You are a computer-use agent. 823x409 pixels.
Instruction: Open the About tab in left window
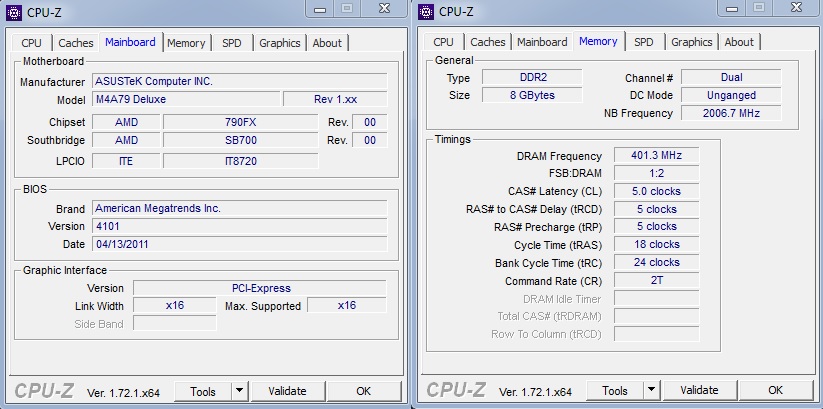pyautogui.click(x=327, y=43)
